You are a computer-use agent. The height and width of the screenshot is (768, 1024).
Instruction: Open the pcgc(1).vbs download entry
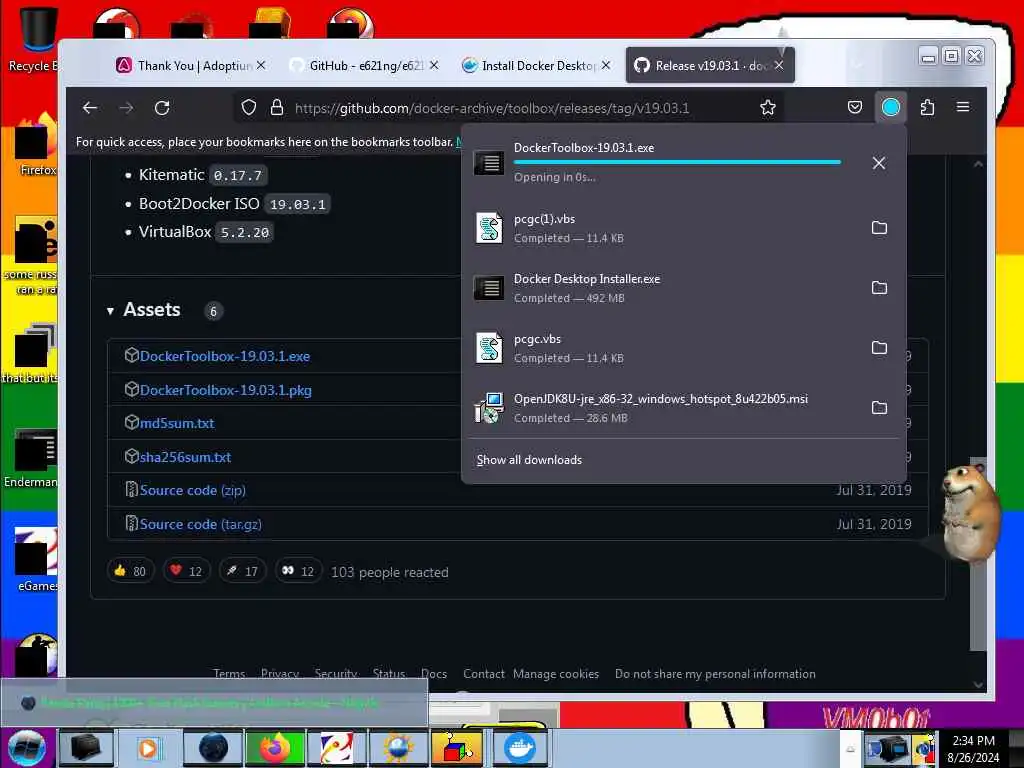pyautogui.click(x=660, y=228)
